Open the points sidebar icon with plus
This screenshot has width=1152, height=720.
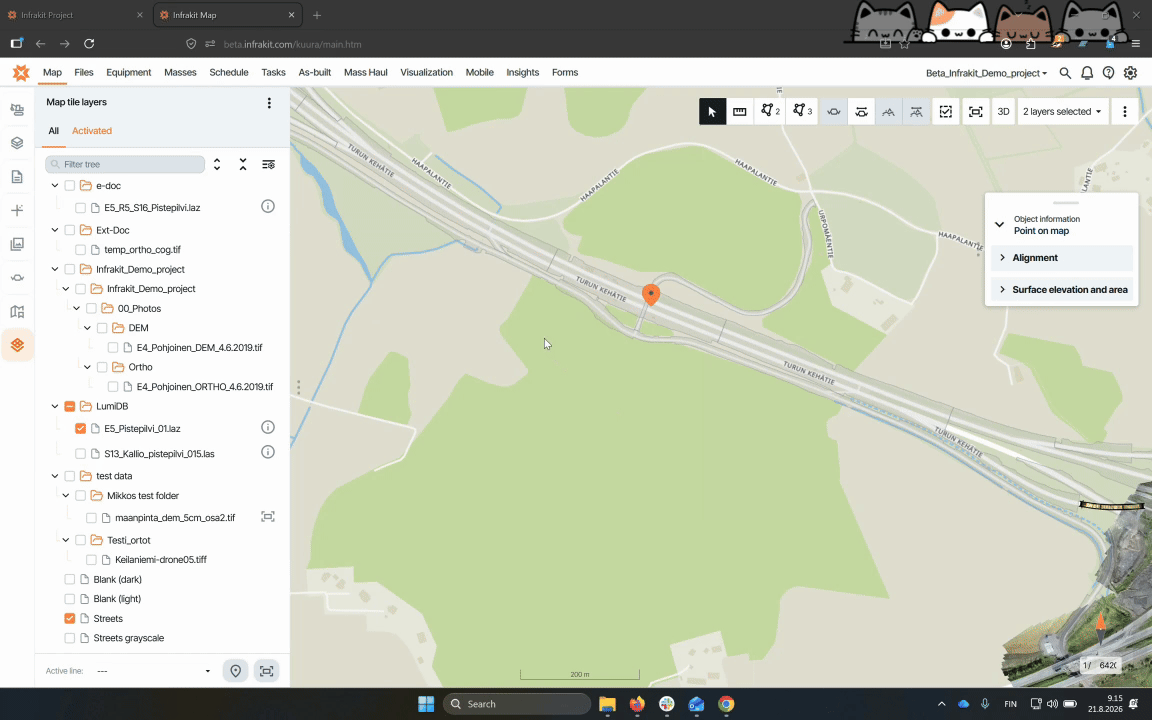(17, 211)
